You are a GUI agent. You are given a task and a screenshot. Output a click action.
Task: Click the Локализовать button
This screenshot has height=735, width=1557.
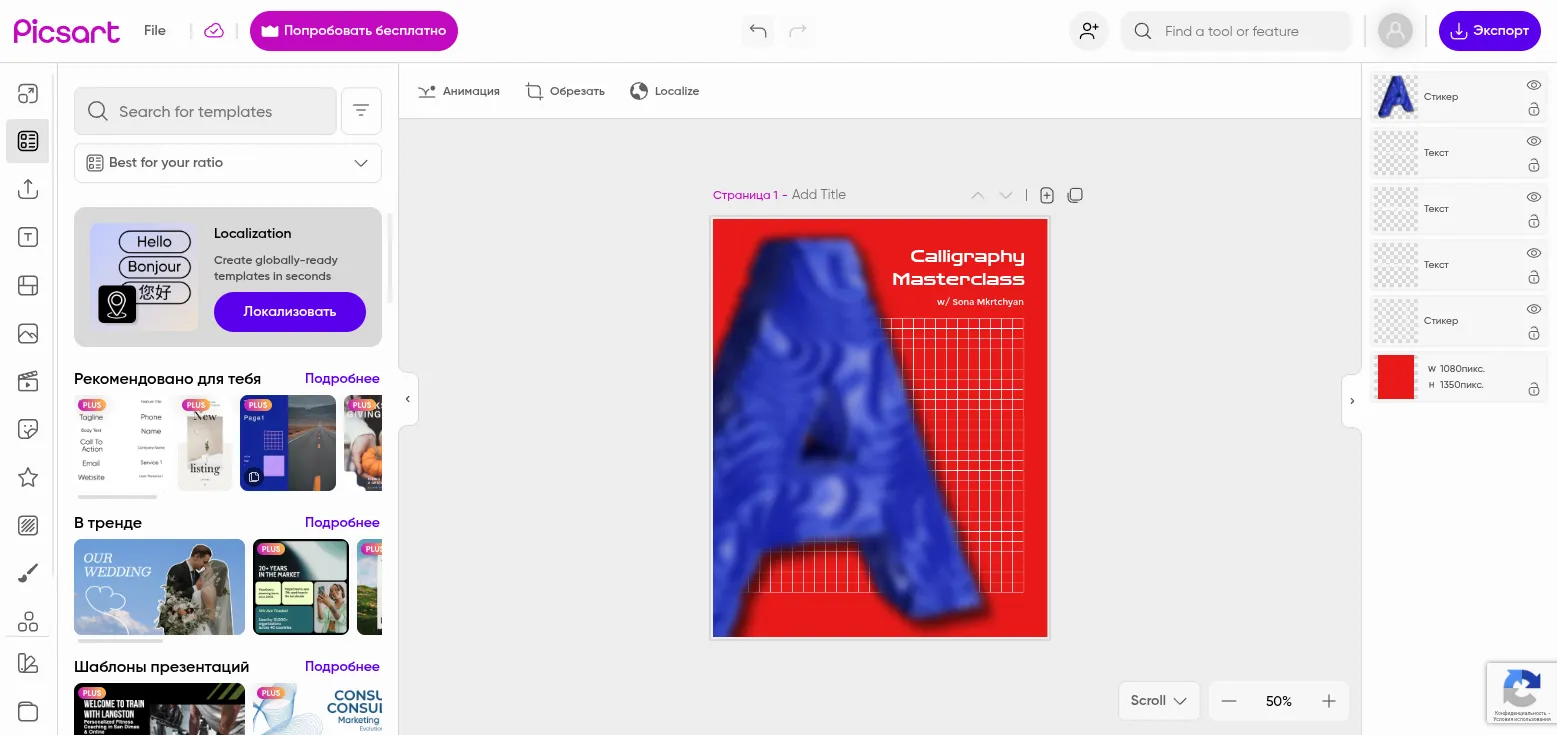click(289, 311)
